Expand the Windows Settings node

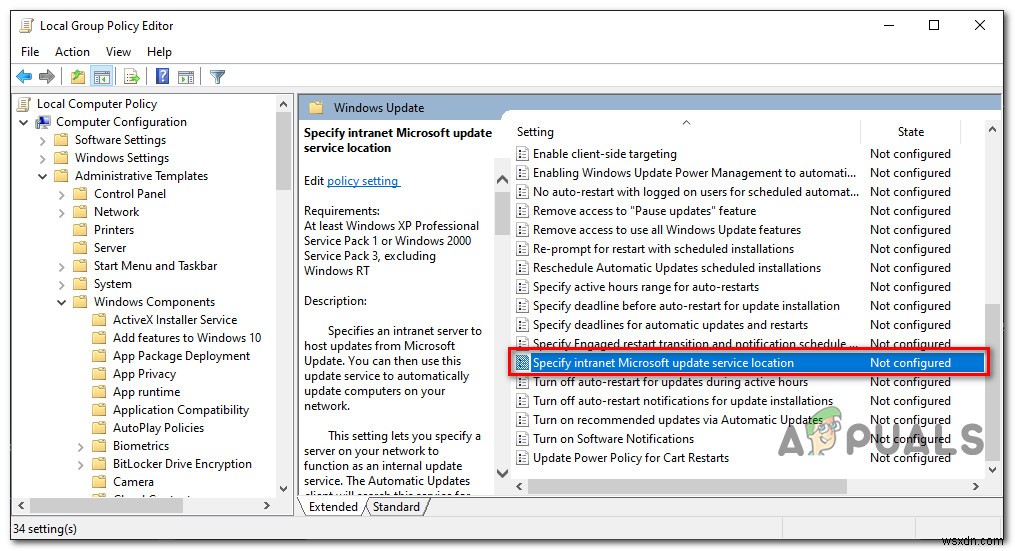point(43,159)
